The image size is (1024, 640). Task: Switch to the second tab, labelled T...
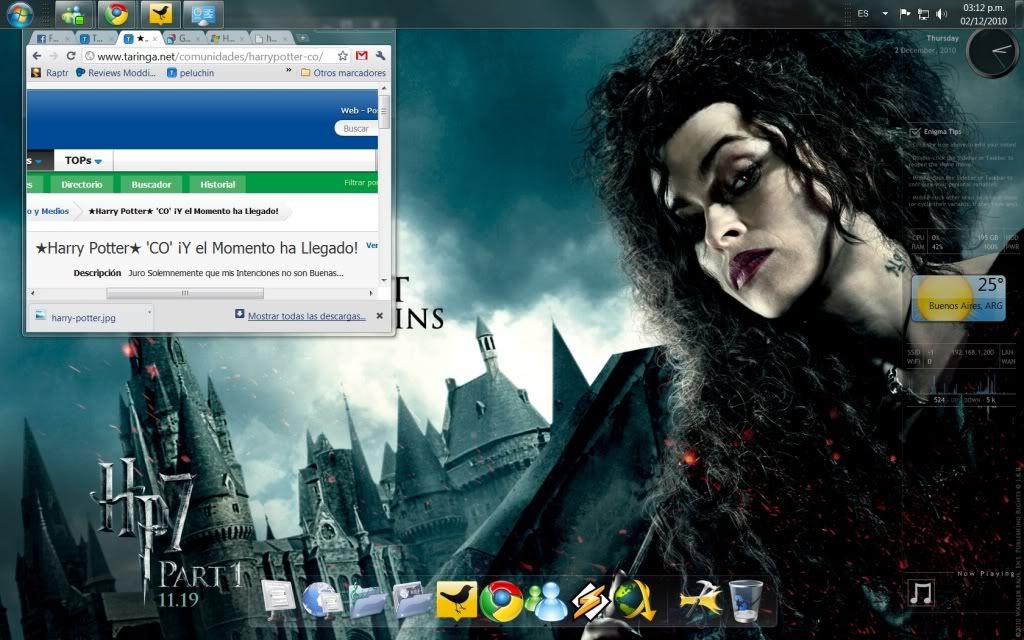[95, 39]
